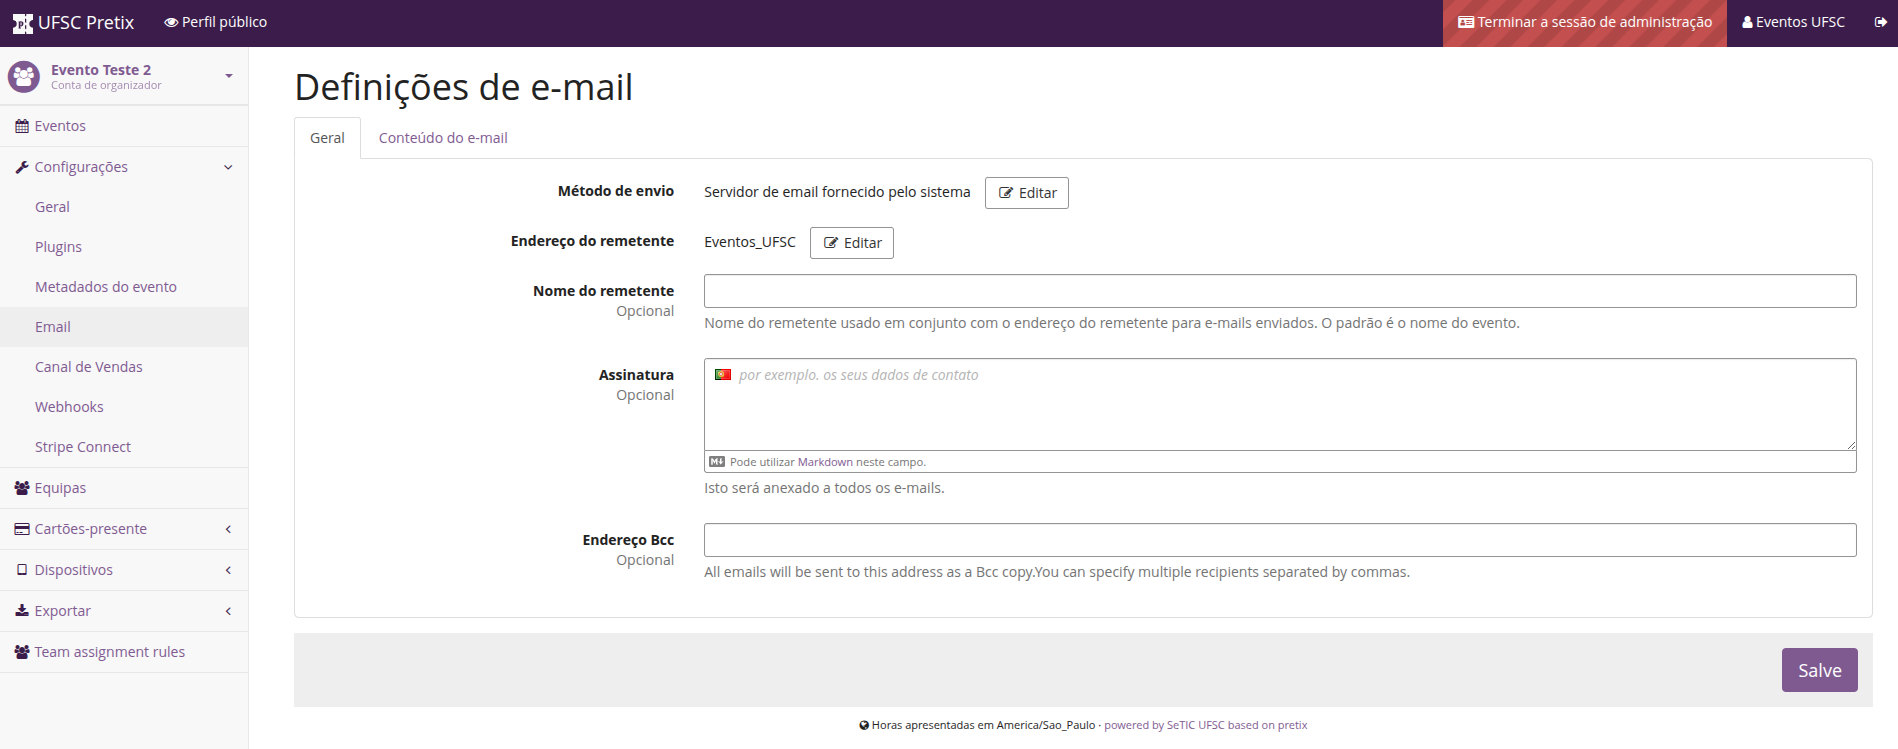Click the logout arrow icon

coord(1880,22)
